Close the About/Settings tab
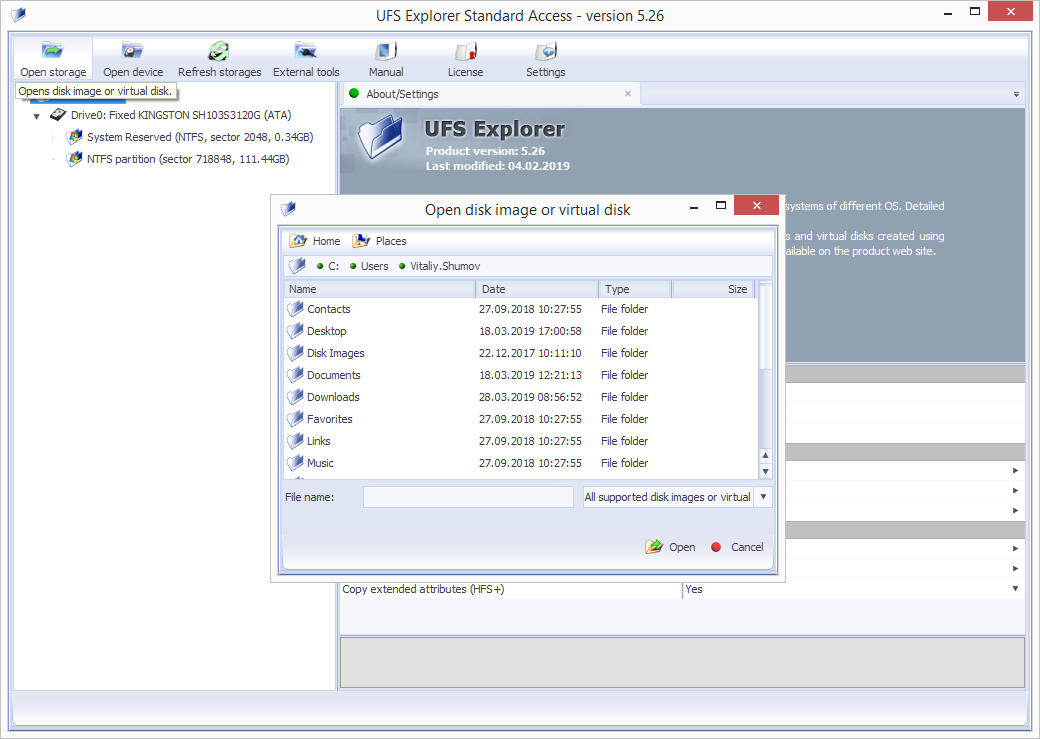The height and width of the screenshot is (739, 1040). click(628, 94)
